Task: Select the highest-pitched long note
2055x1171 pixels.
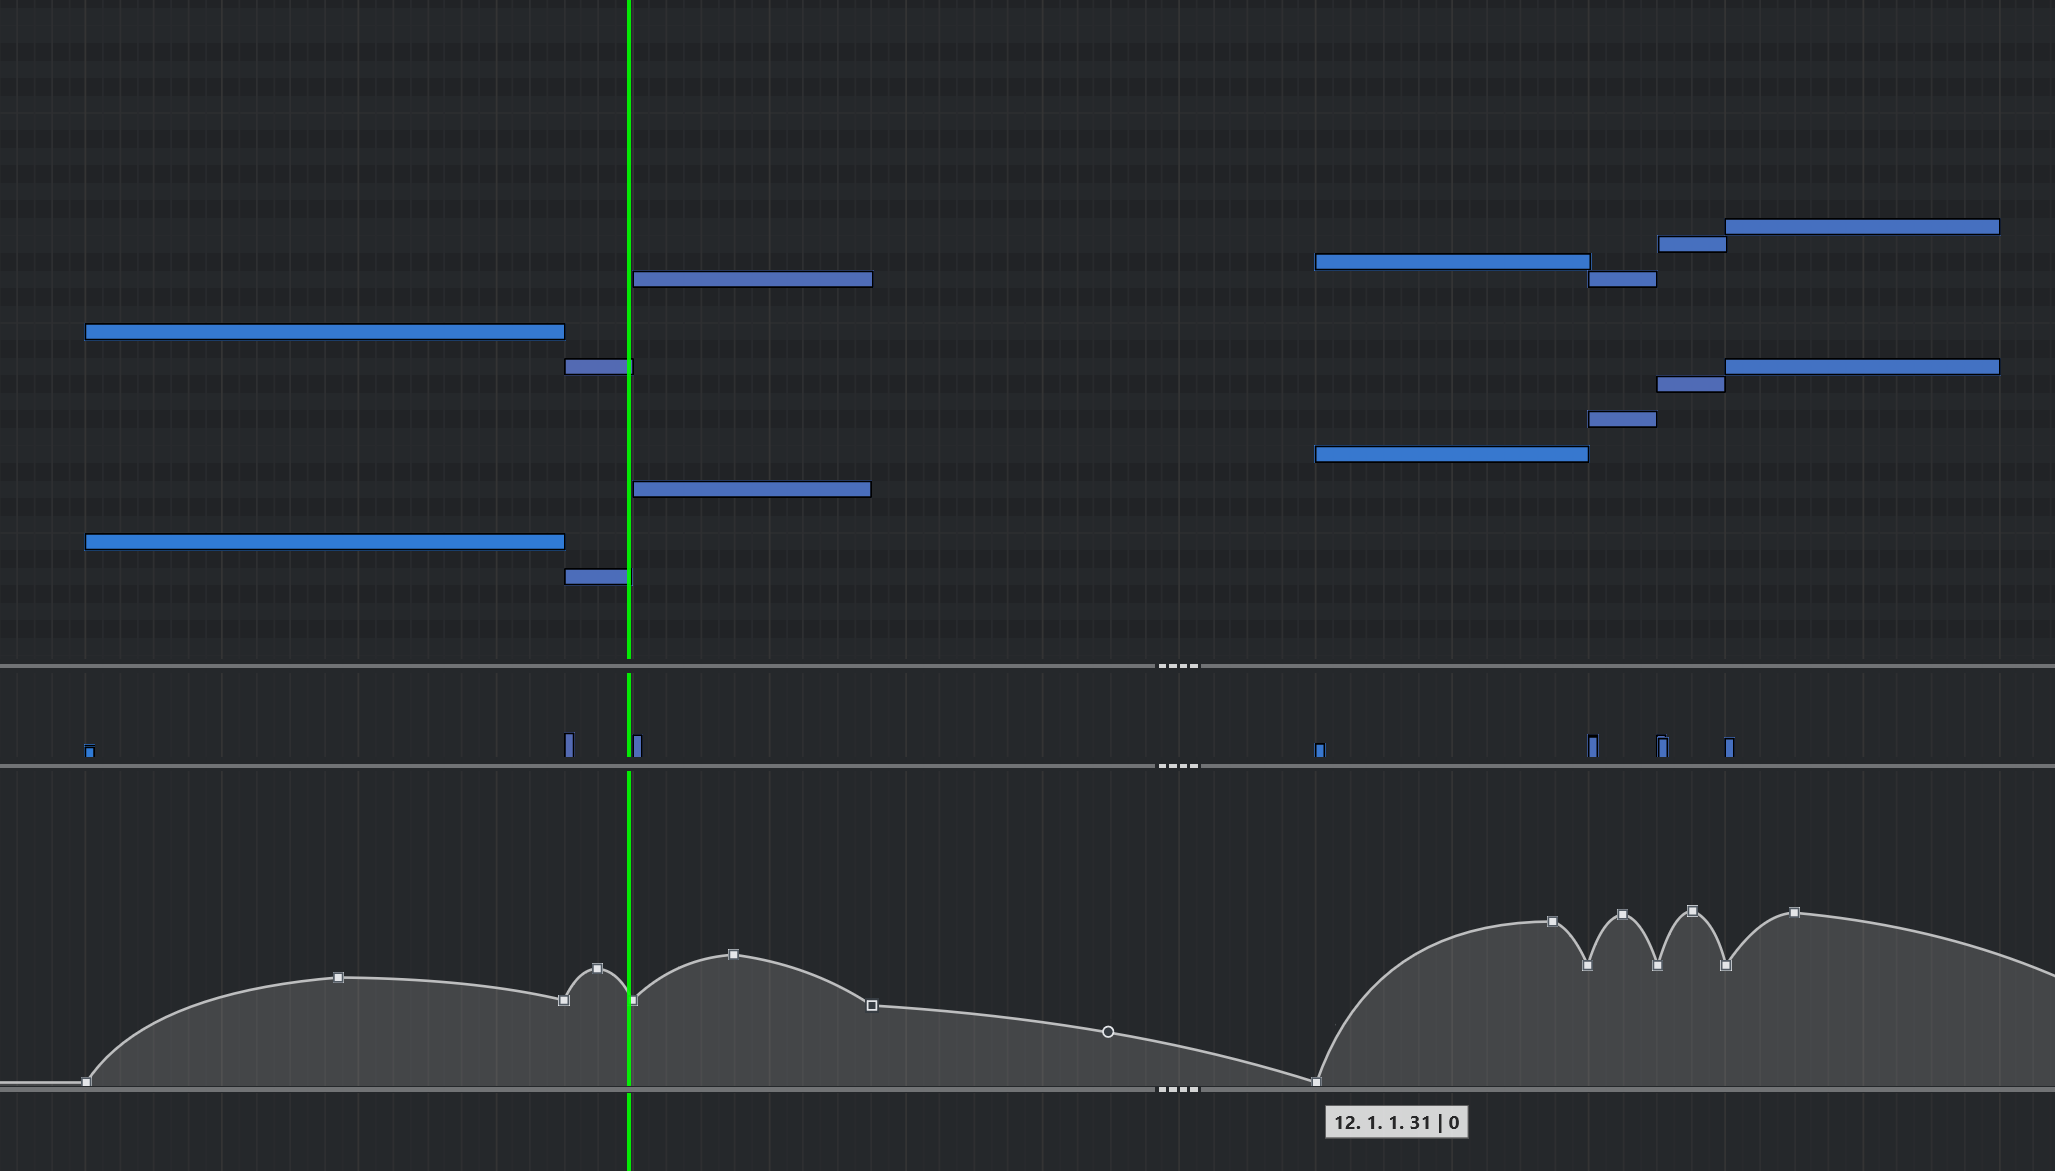Action: click(1861, 227)
